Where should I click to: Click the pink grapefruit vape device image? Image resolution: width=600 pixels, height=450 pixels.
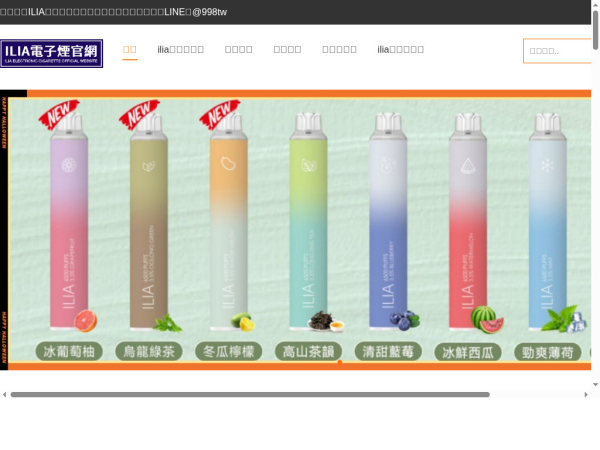[x=69, y=222]
